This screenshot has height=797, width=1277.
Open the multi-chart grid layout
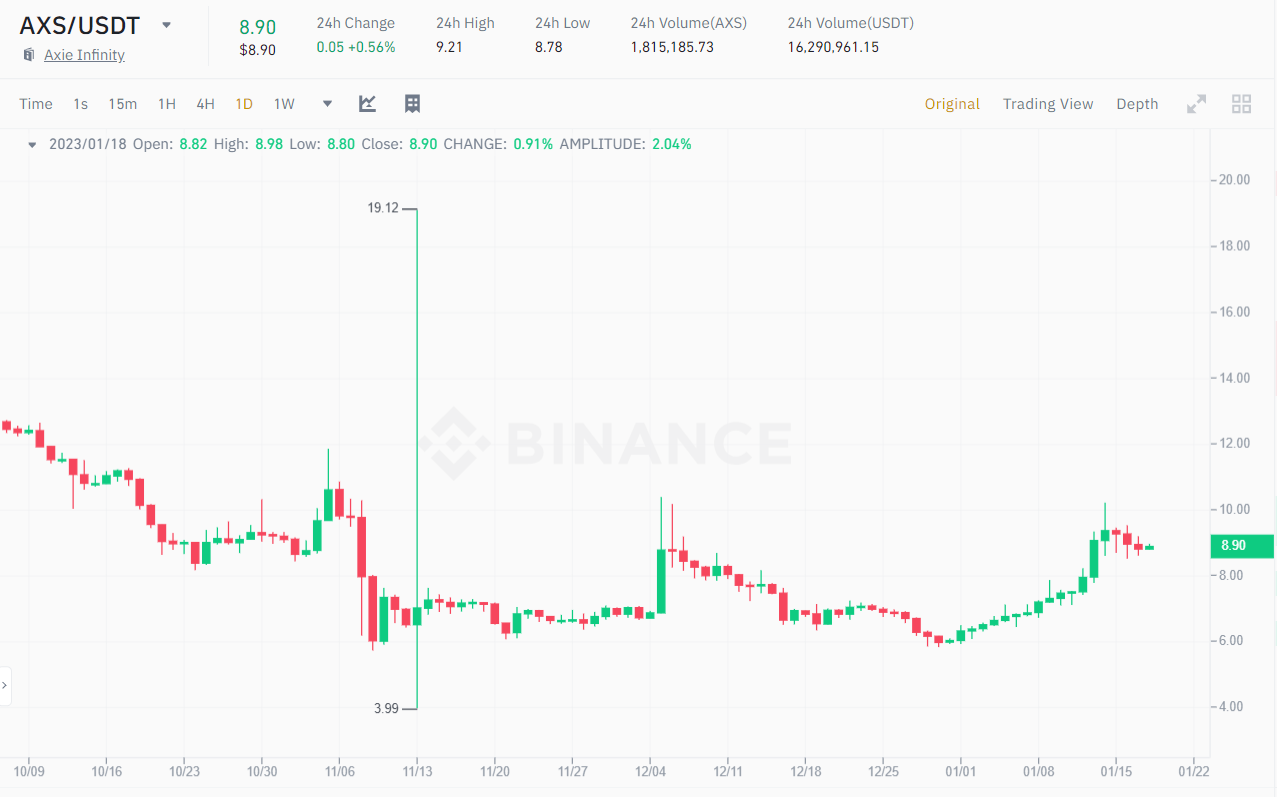[1242, 104]
